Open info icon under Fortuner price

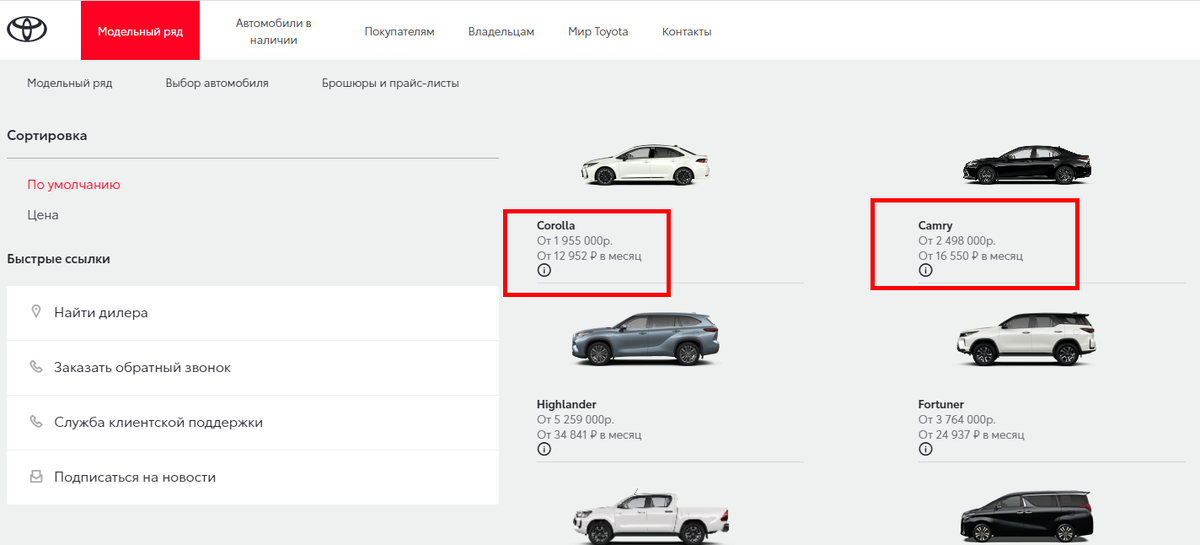(925, 449)
